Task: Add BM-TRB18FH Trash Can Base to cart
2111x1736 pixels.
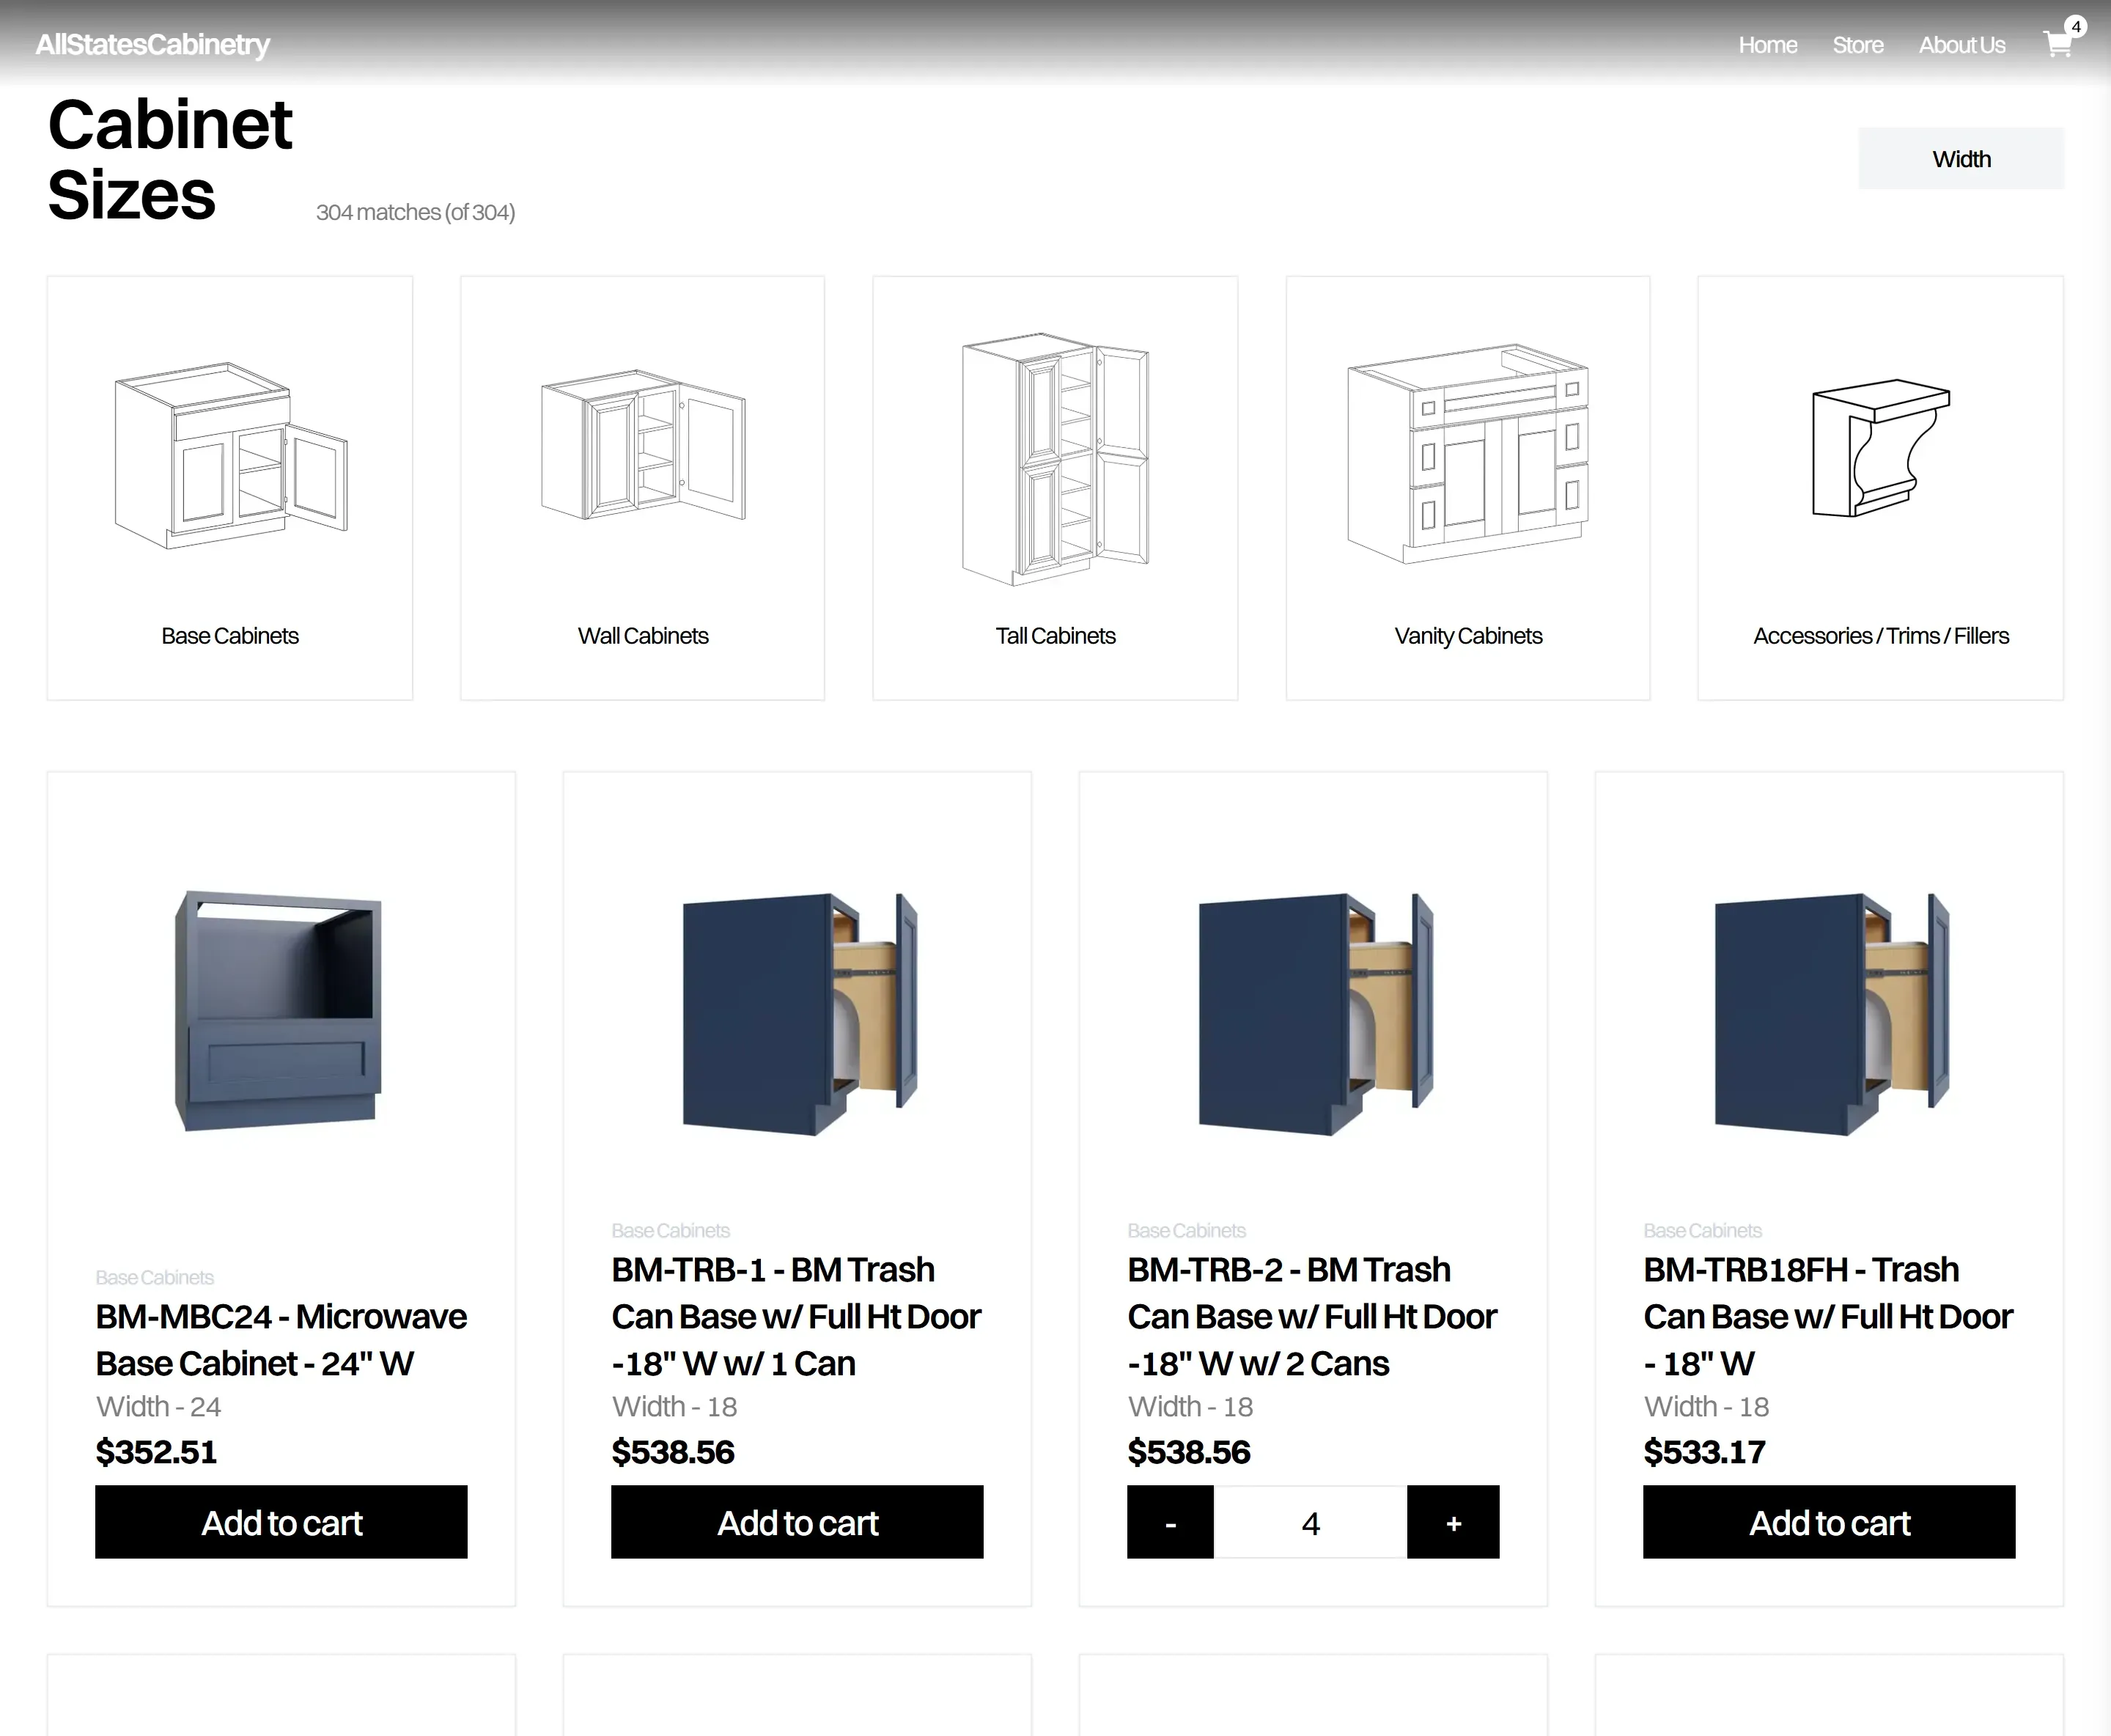Action: [x=1828, y=1522]
